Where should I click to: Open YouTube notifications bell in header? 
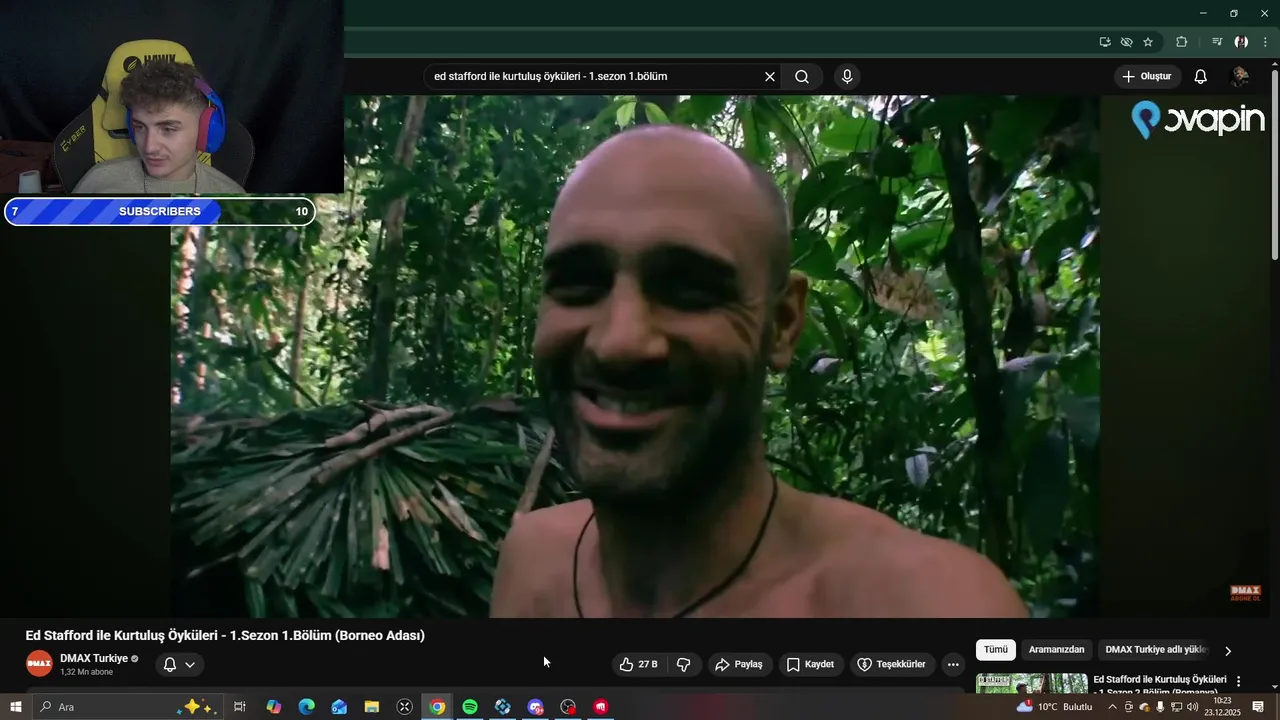[1201, 77]
